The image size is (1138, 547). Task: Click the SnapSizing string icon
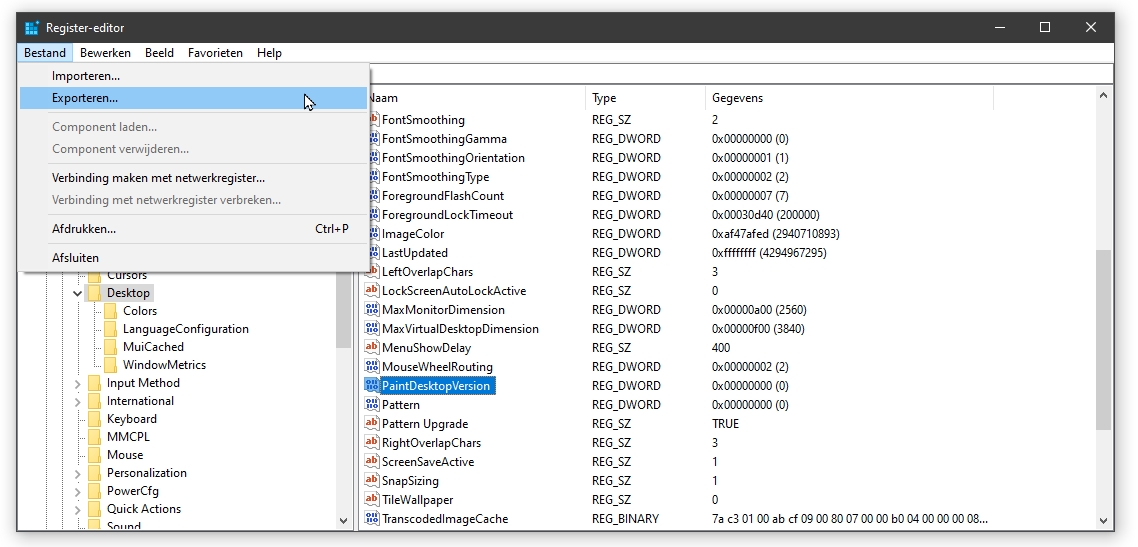click(372, 480)
